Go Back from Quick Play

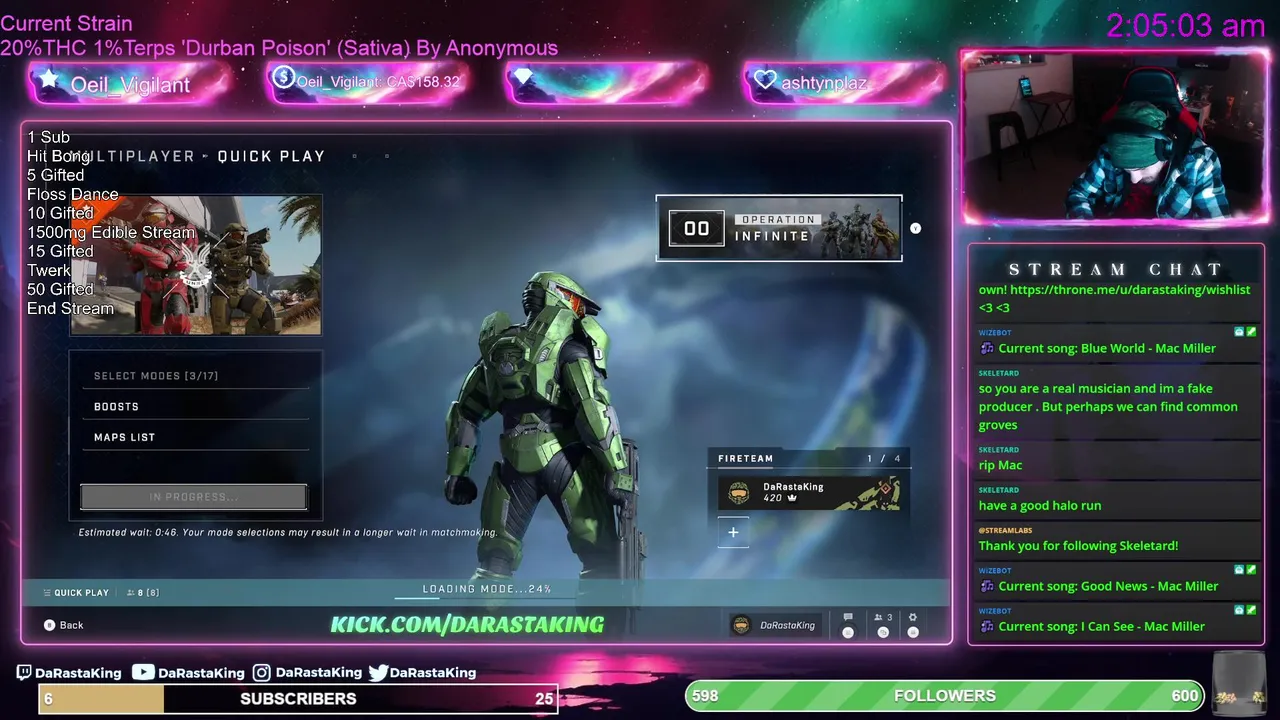(x=63, y=625)
